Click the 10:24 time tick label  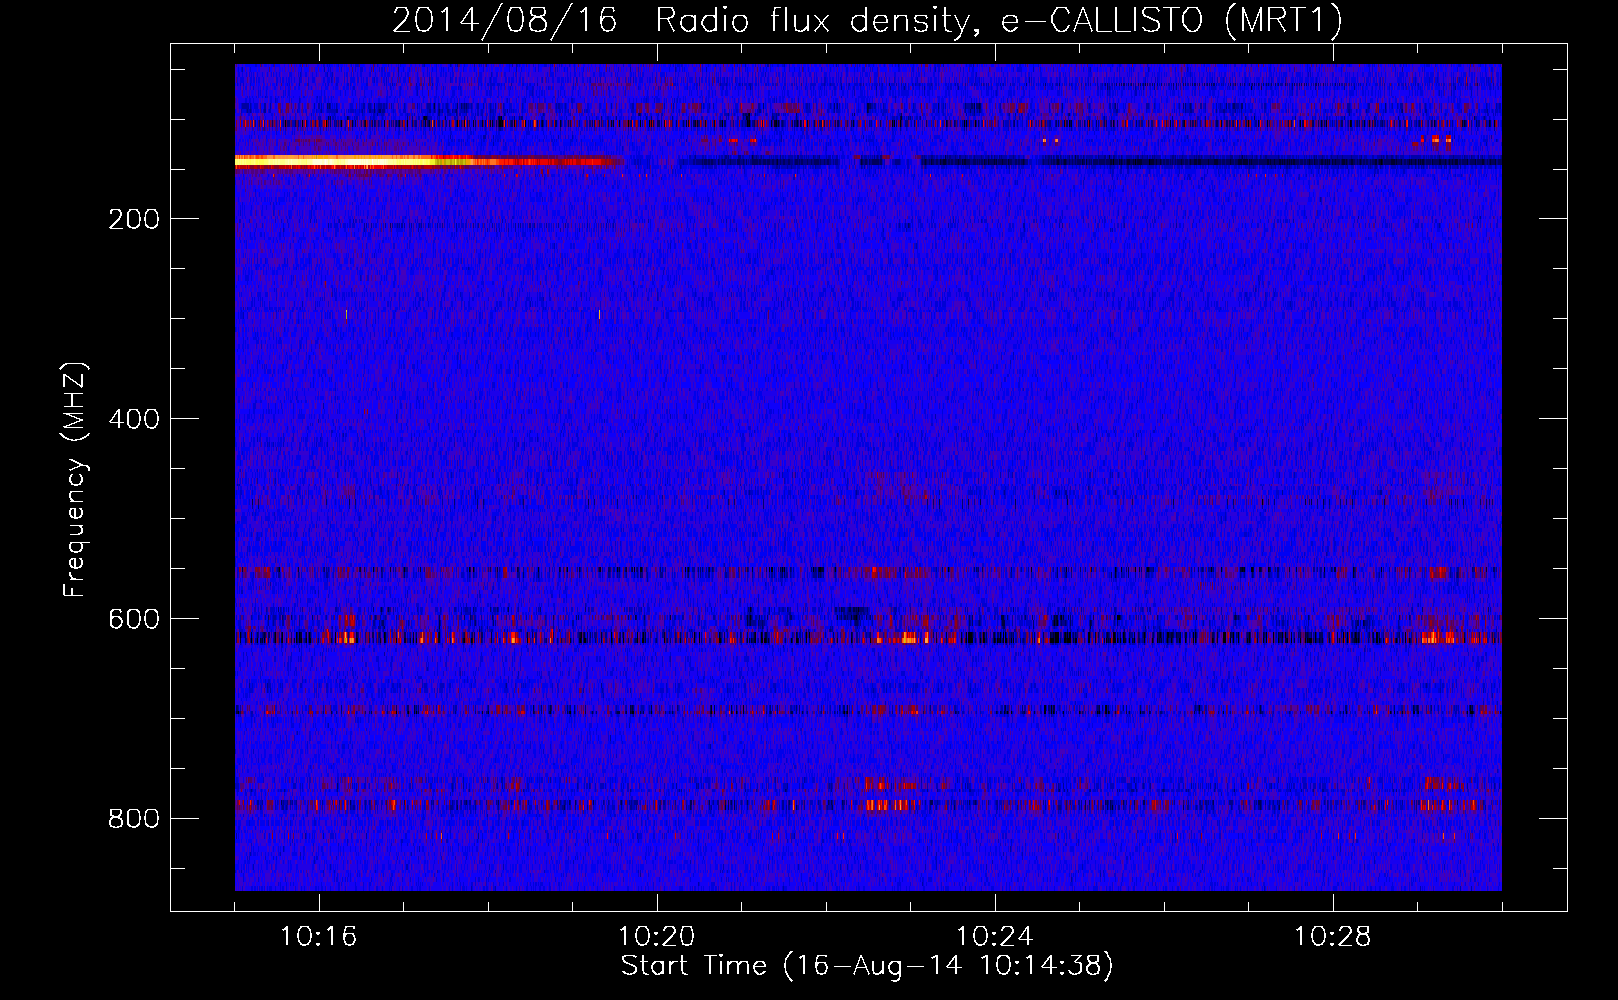[x=994, y=937]
